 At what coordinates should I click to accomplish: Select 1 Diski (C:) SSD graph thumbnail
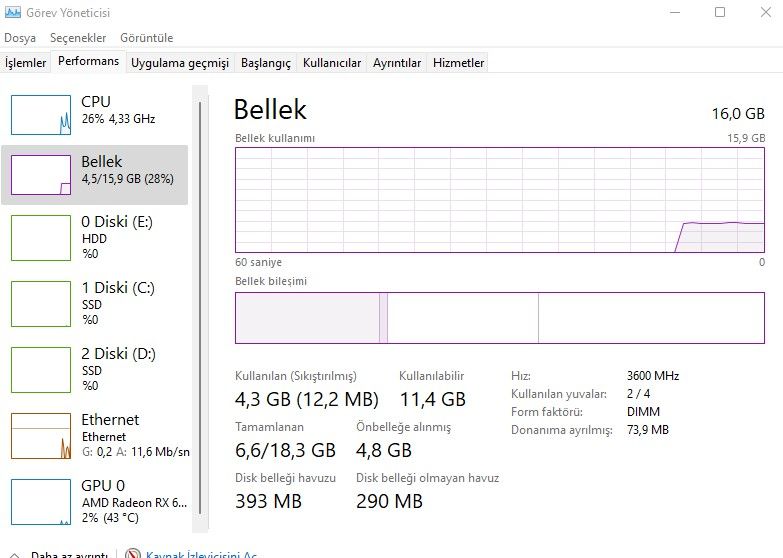click(x=41, y=303)
